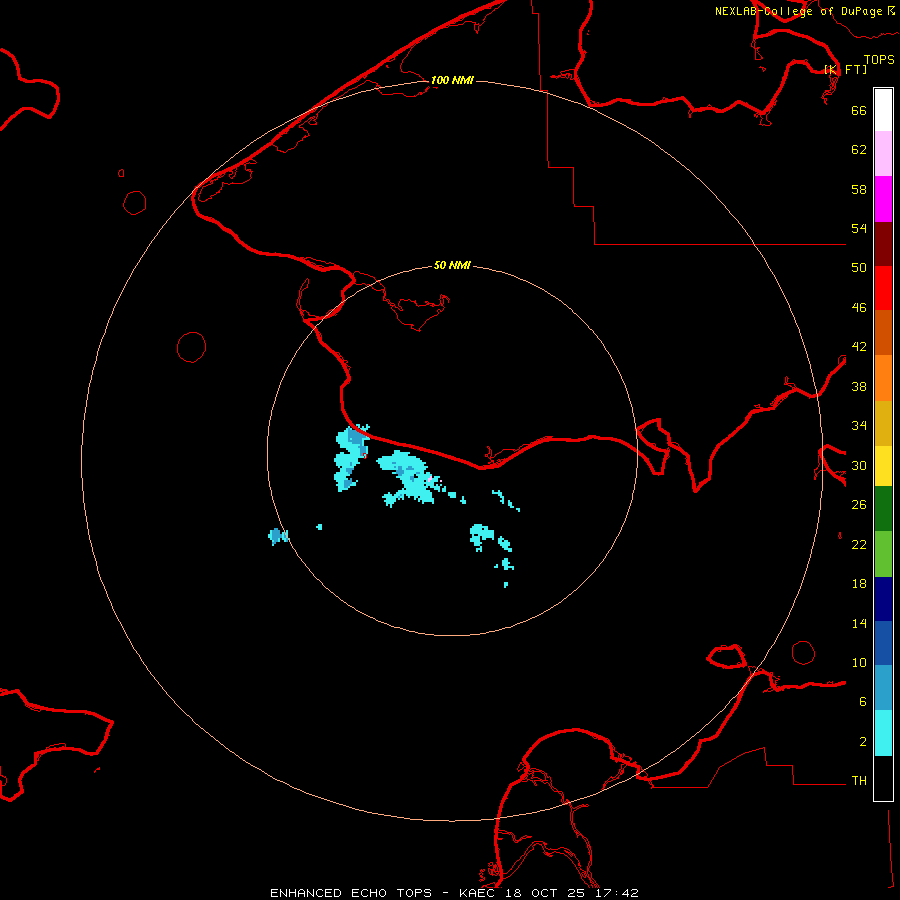
Task: Click the legend value 18
Action: (859, 584)
